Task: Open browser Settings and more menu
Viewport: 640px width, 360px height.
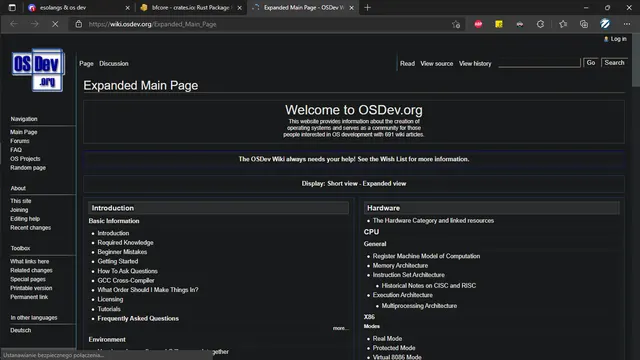Action: pos(627,24)
